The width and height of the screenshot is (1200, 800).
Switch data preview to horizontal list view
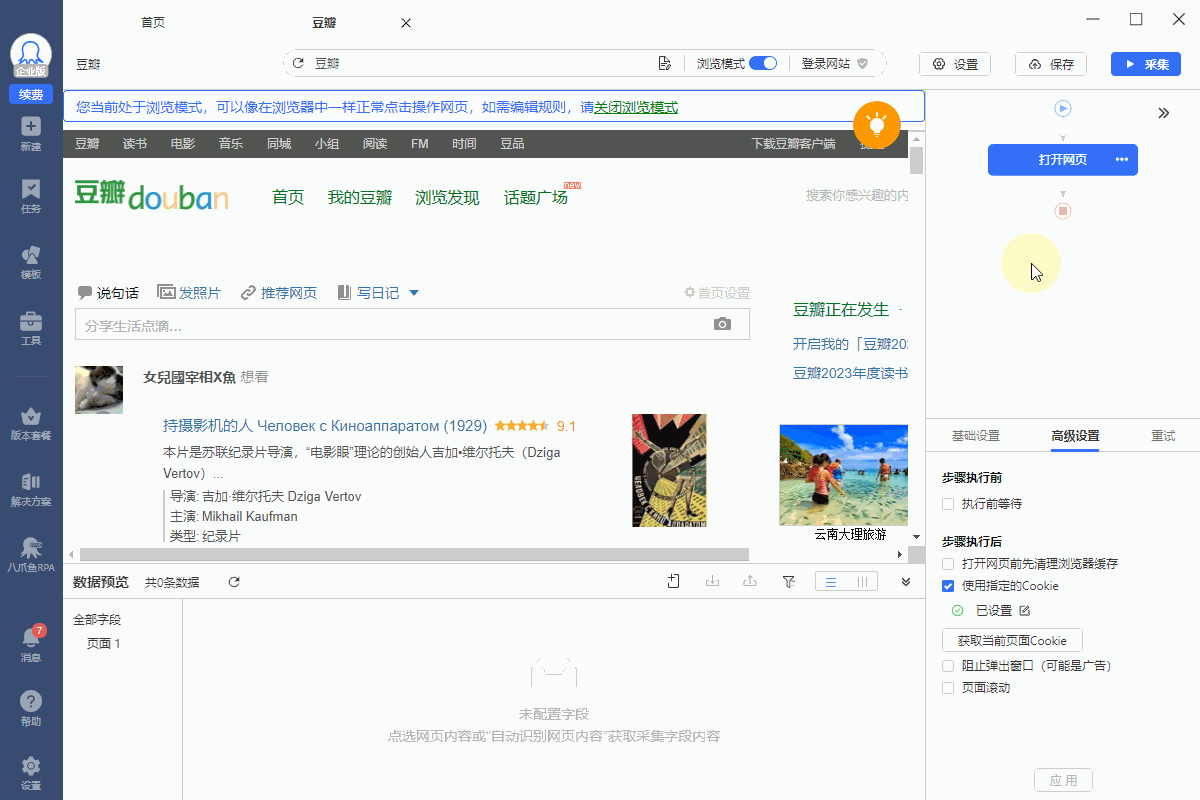coord(831,582)
